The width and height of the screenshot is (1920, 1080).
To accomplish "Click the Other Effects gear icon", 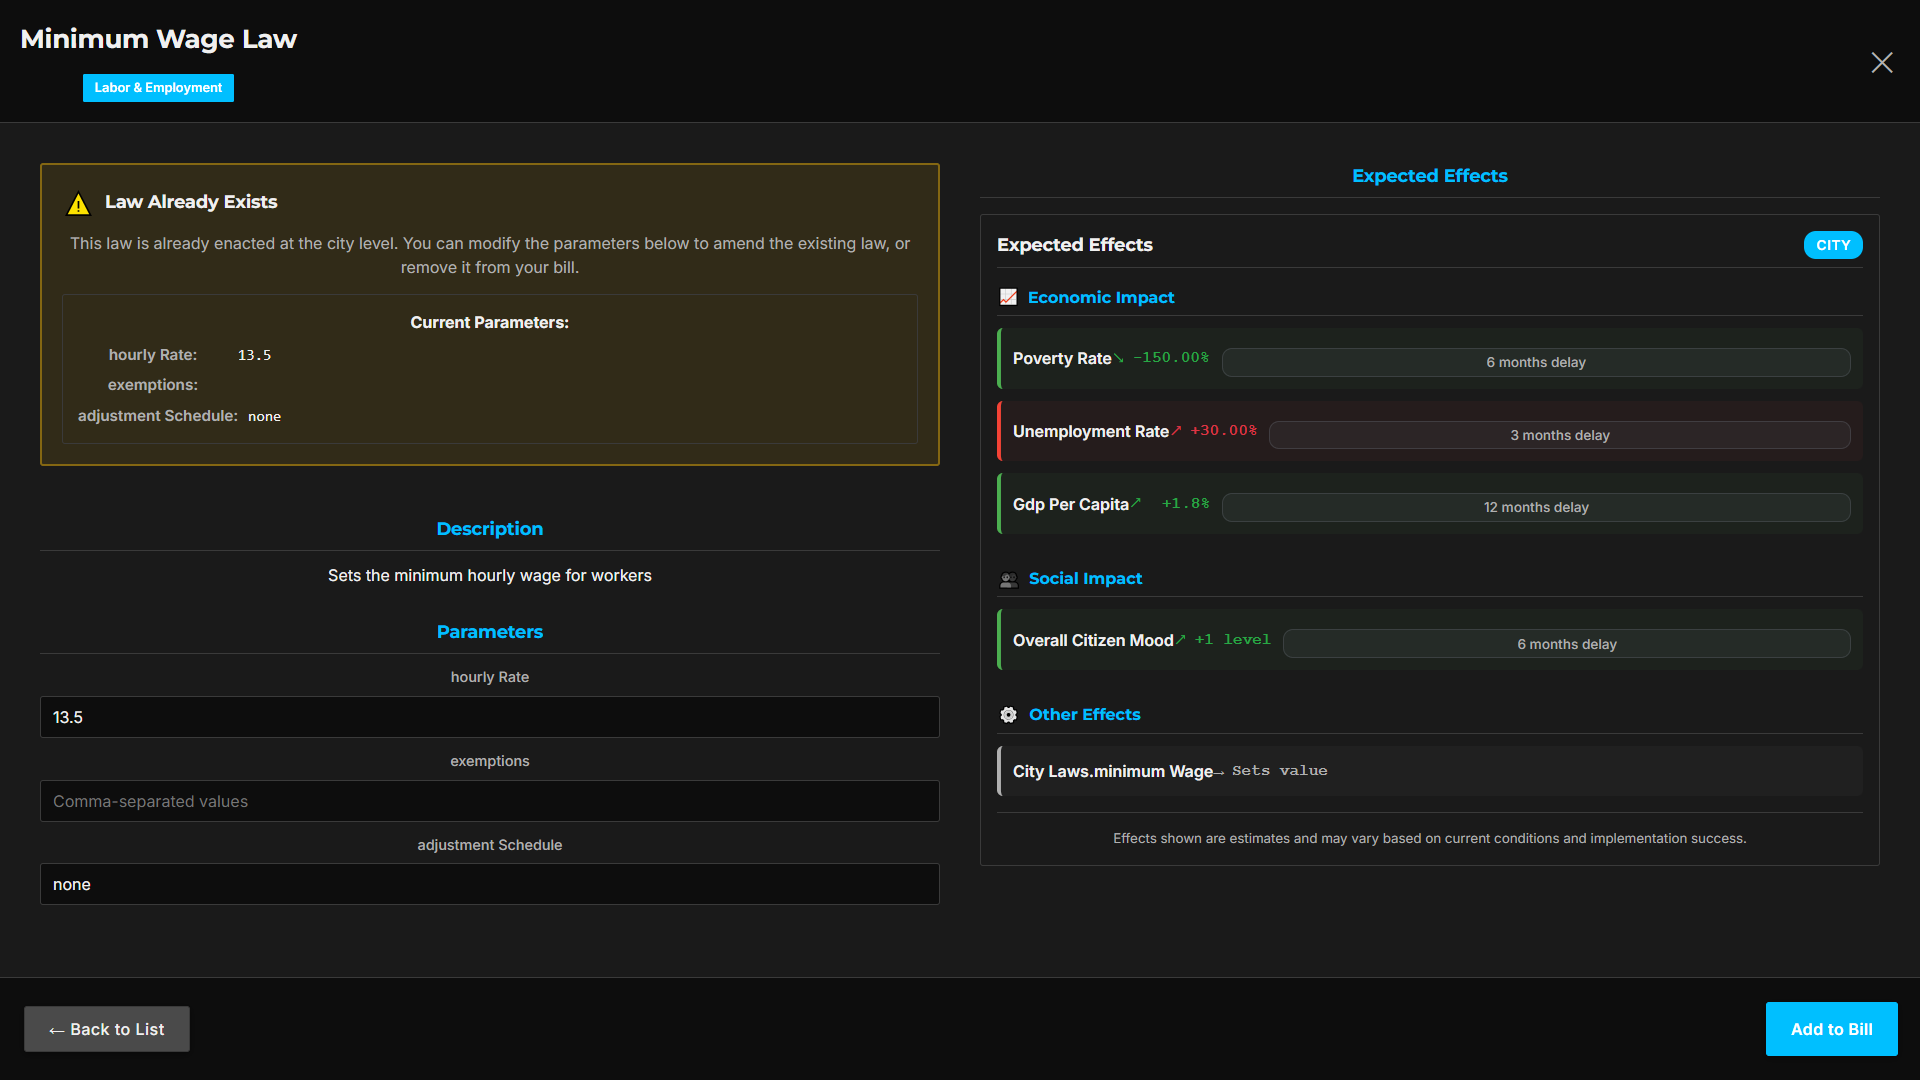I will coord(1008,715).
